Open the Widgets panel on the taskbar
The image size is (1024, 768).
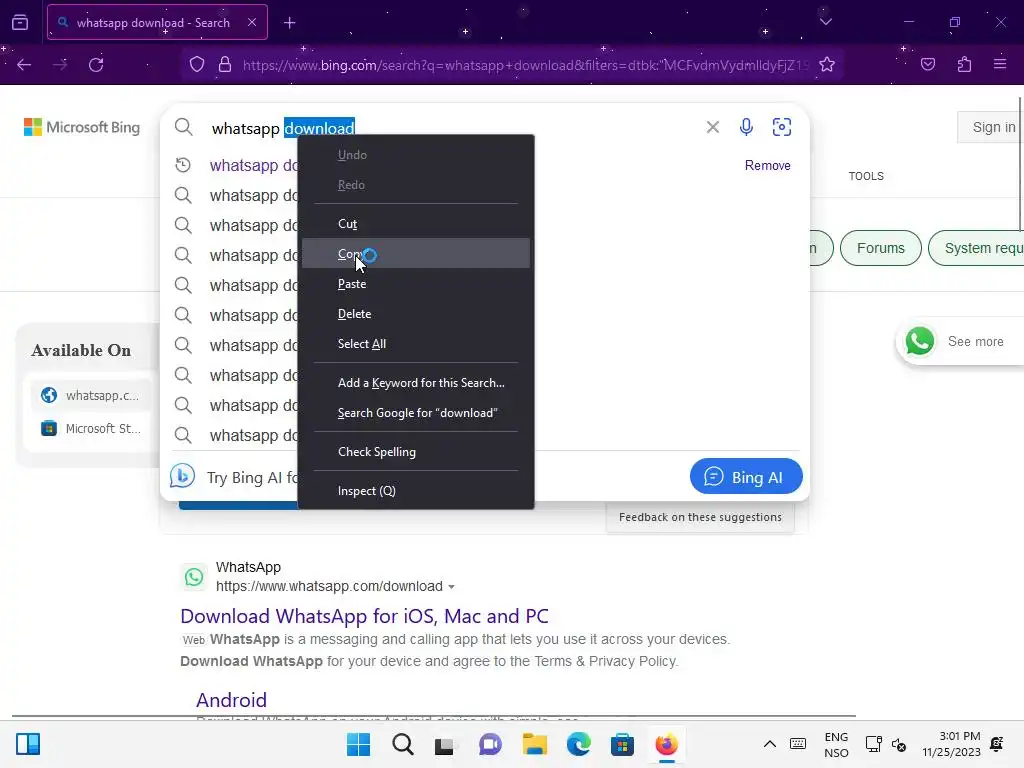pyautogui.click(x=27, y=744)
